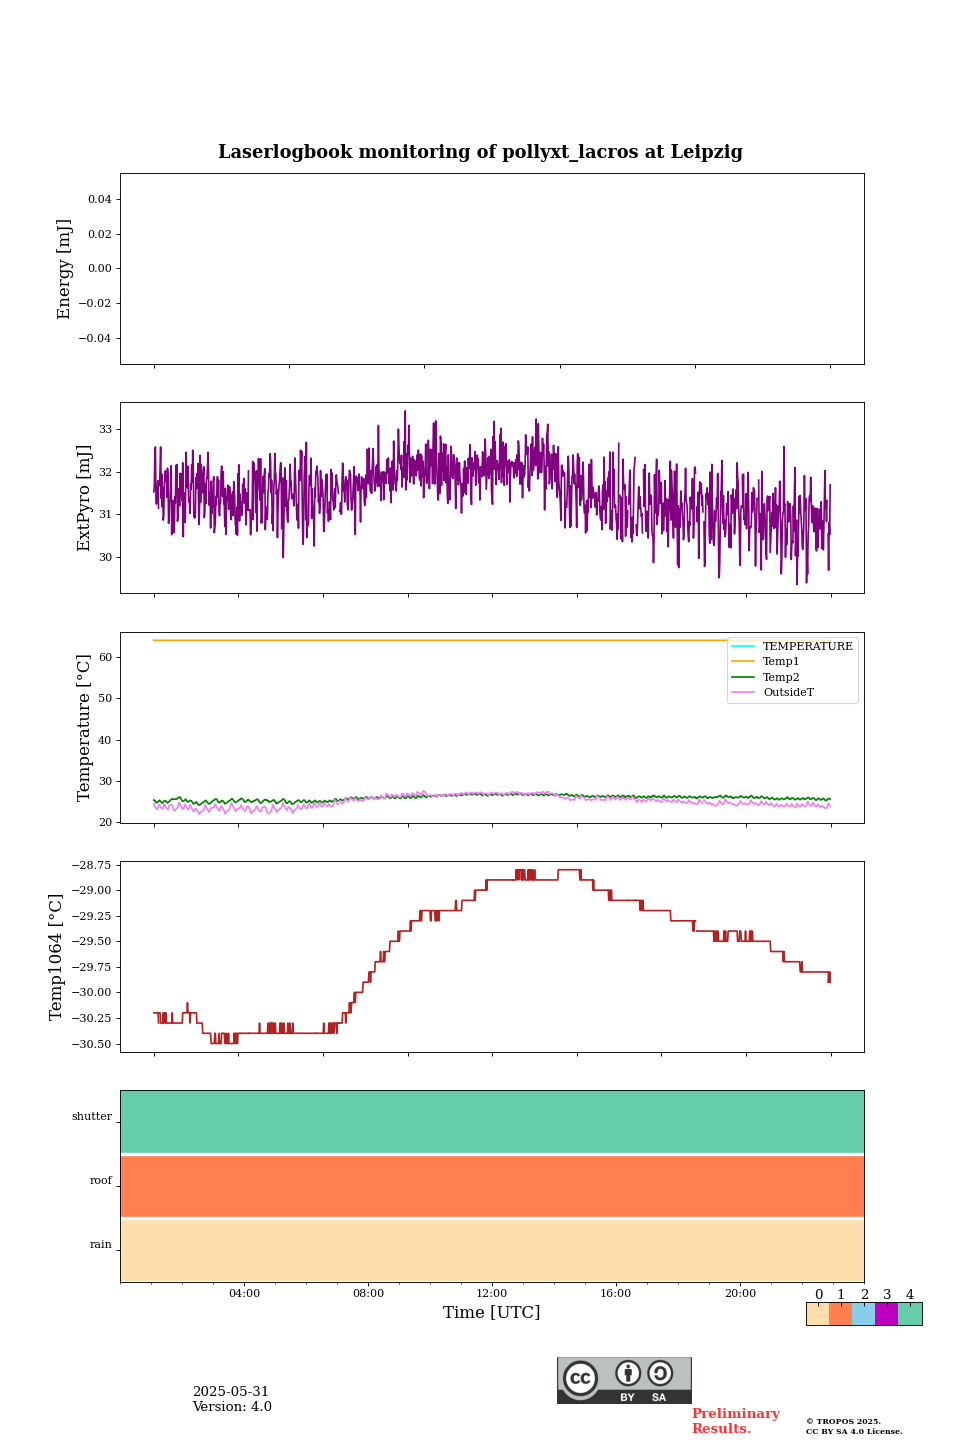Click the shutter row label

(x=92, y=1117)
